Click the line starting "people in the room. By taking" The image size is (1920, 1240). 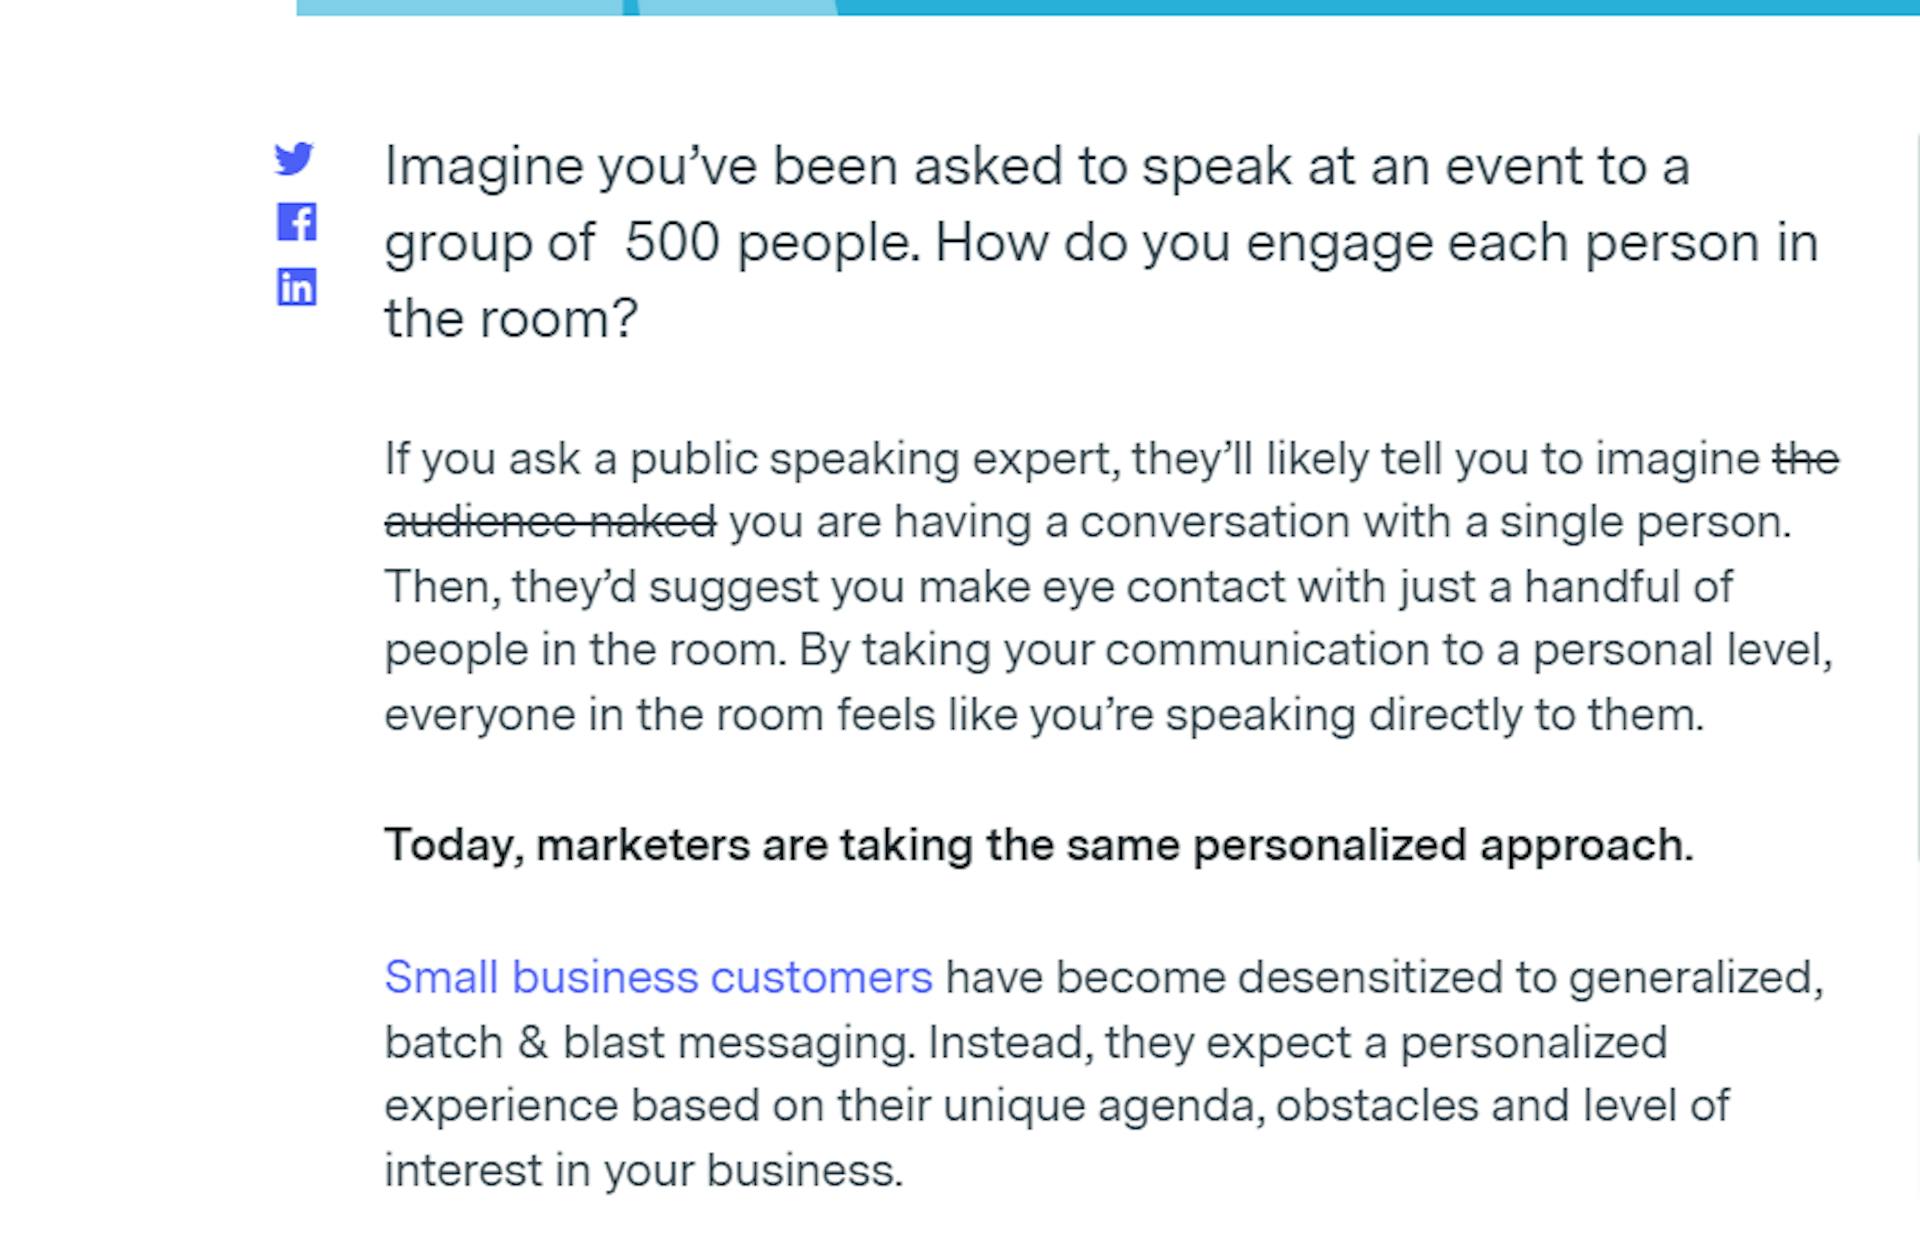[1109, 650]
